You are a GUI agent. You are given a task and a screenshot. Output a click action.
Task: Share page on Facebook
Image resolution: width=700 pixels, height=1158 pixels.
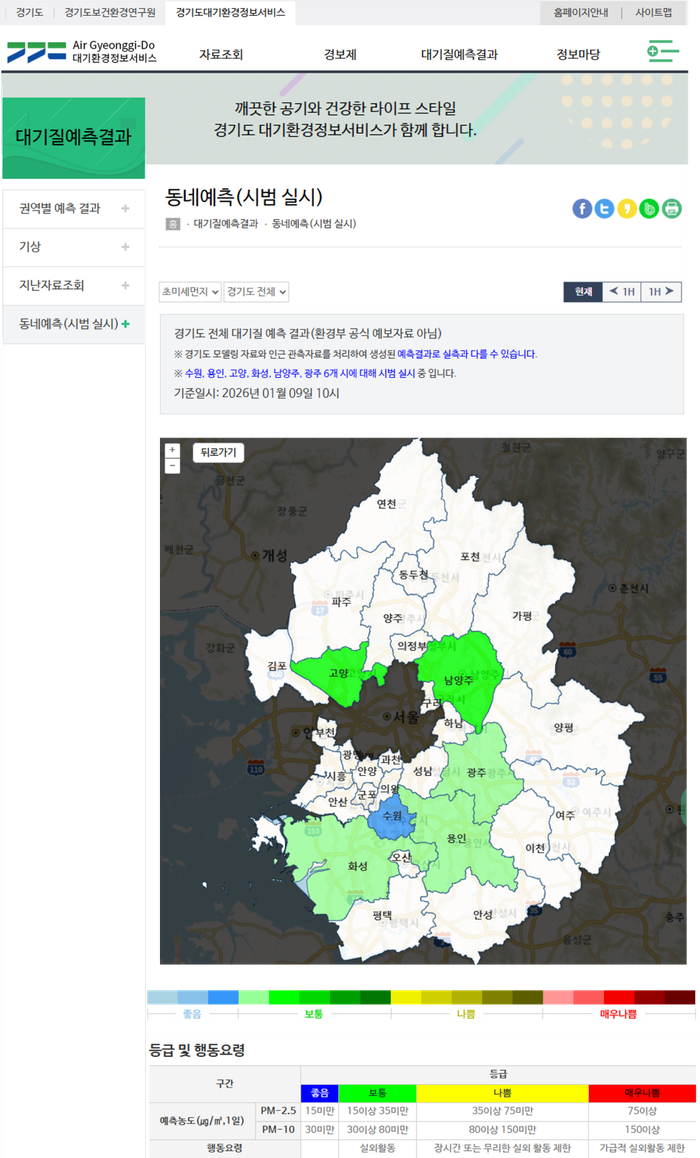(x=582, y=208)
